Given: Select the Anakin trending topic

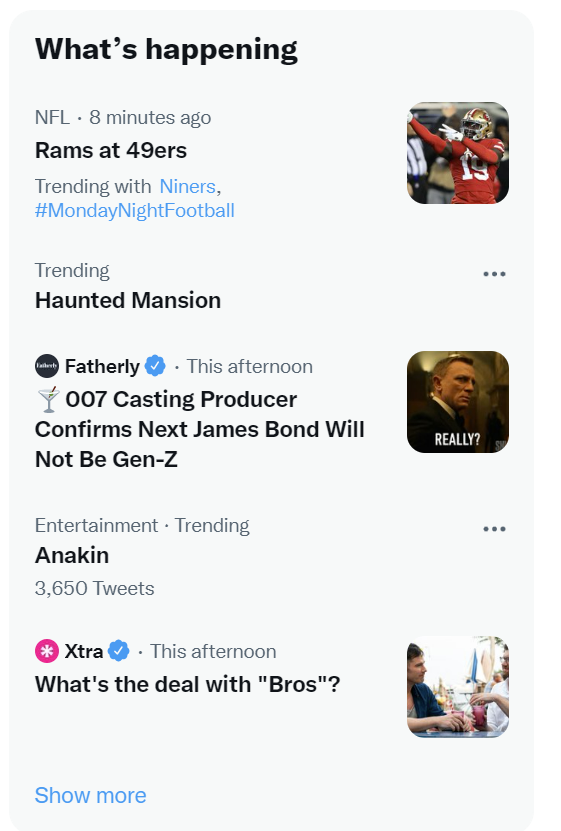Looking at the screenshot, I should click(x=72, y=555).
